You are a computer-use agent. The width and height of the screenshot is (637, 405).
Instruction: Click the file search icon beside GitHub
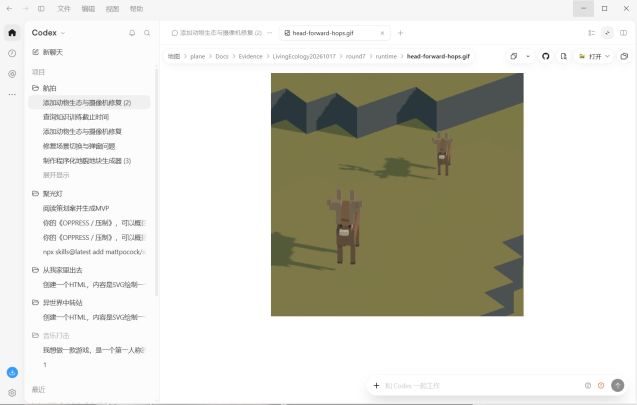pos(563,56)
